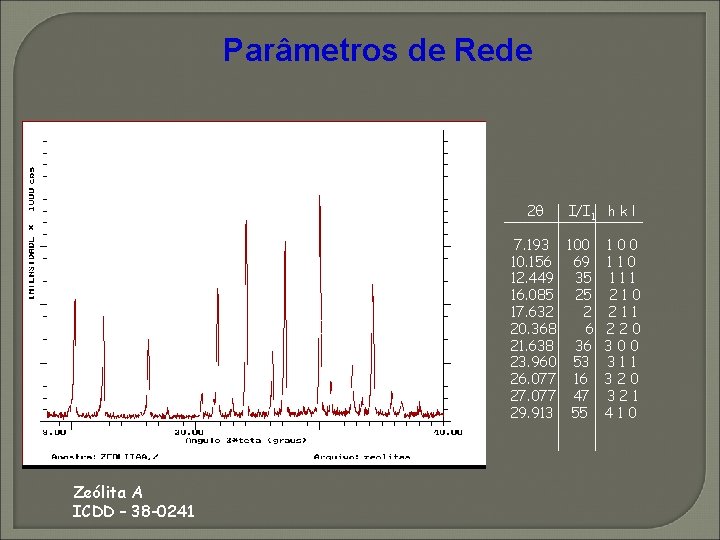The image size is (720, 540).
Task: Click Miller index '1 1 0'
Action: point(621,261)
